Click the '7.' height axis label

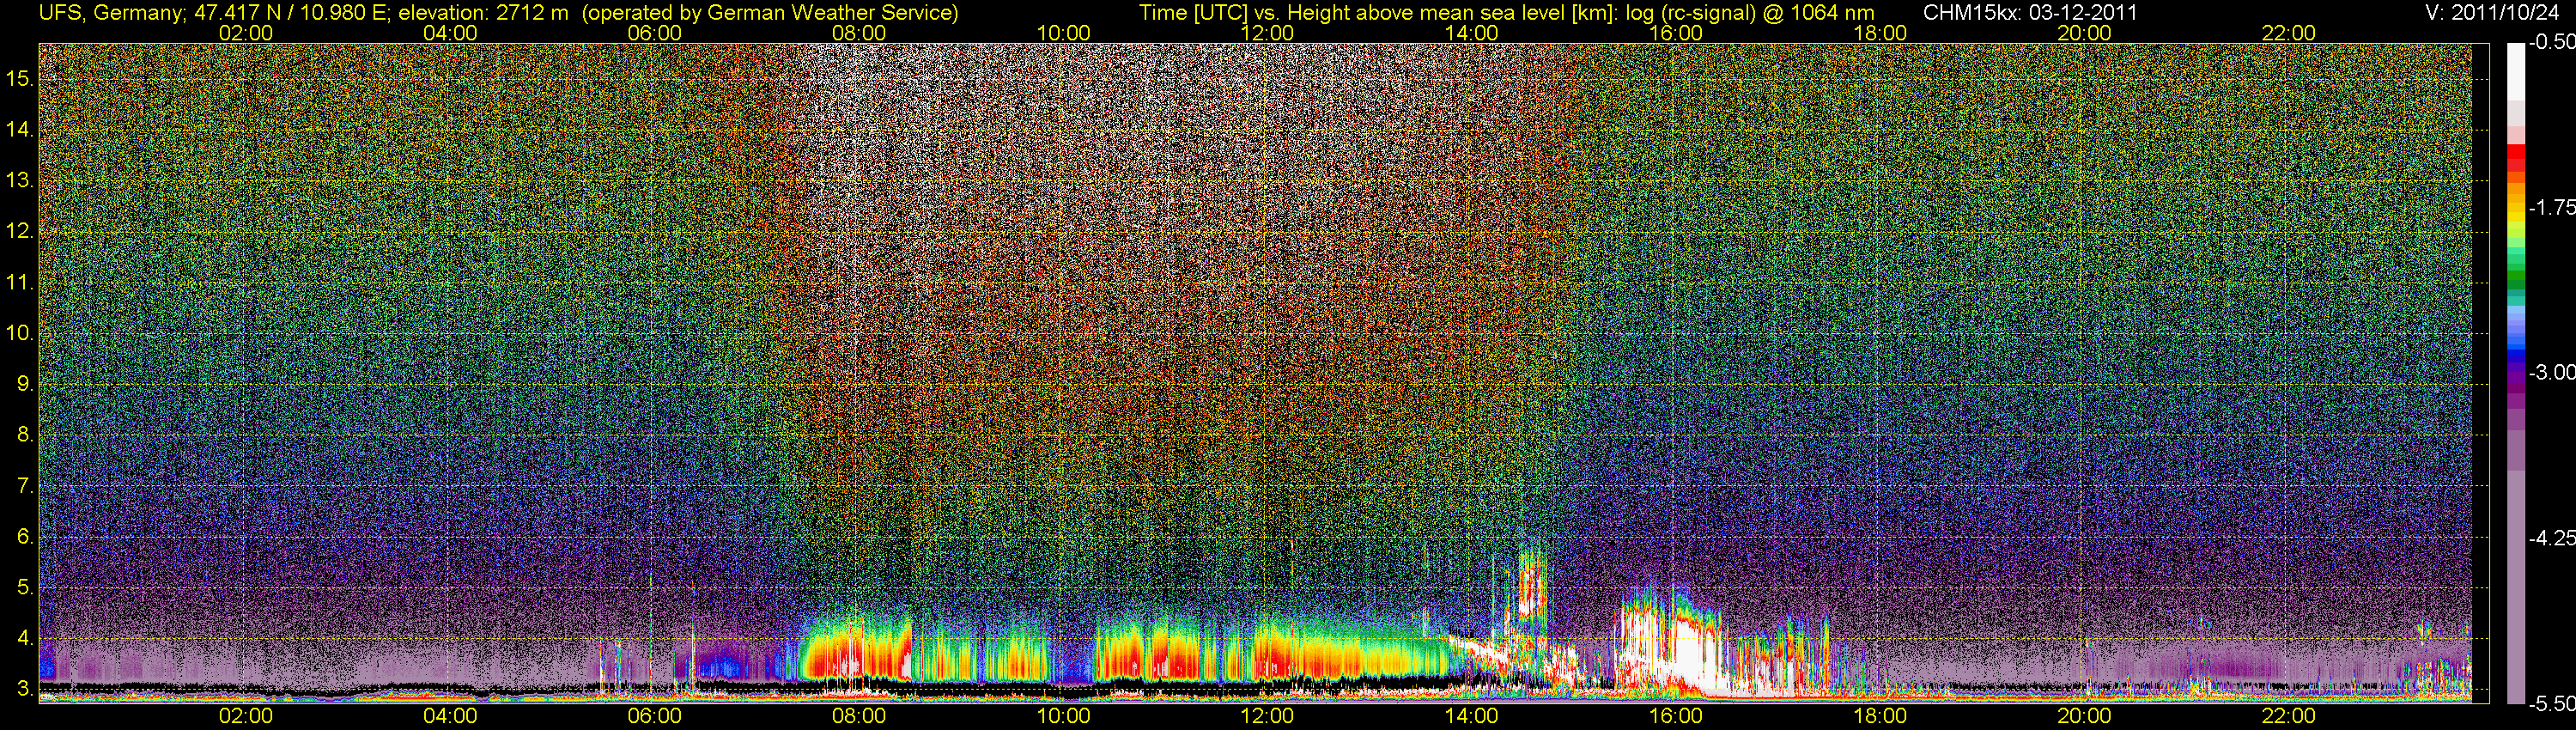click(26, 486)
